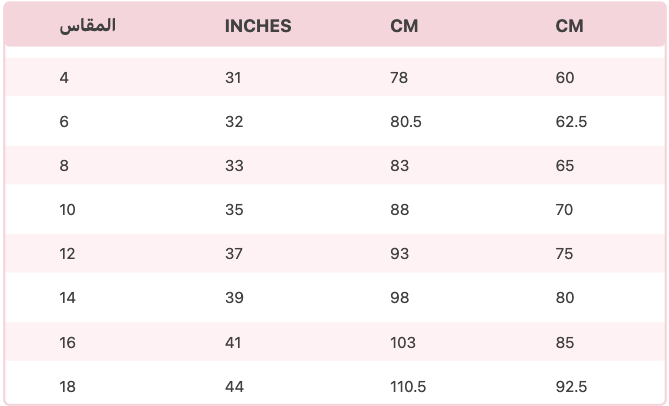Screen dimensions: 669x406
Task: Click the 44 inches value
Action: (x=234, y=386)
